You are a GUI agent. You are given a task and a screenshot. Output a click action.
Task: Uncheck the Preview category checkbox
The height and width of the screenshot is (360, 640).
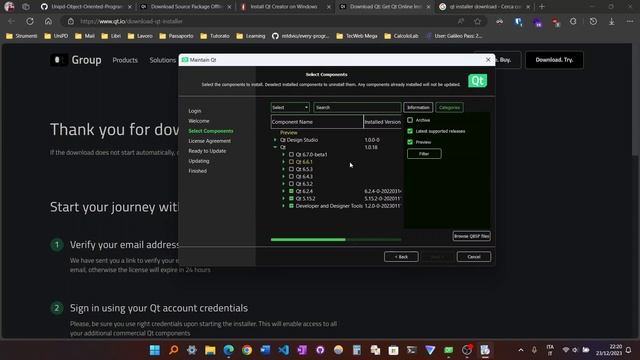coord(410,142)
